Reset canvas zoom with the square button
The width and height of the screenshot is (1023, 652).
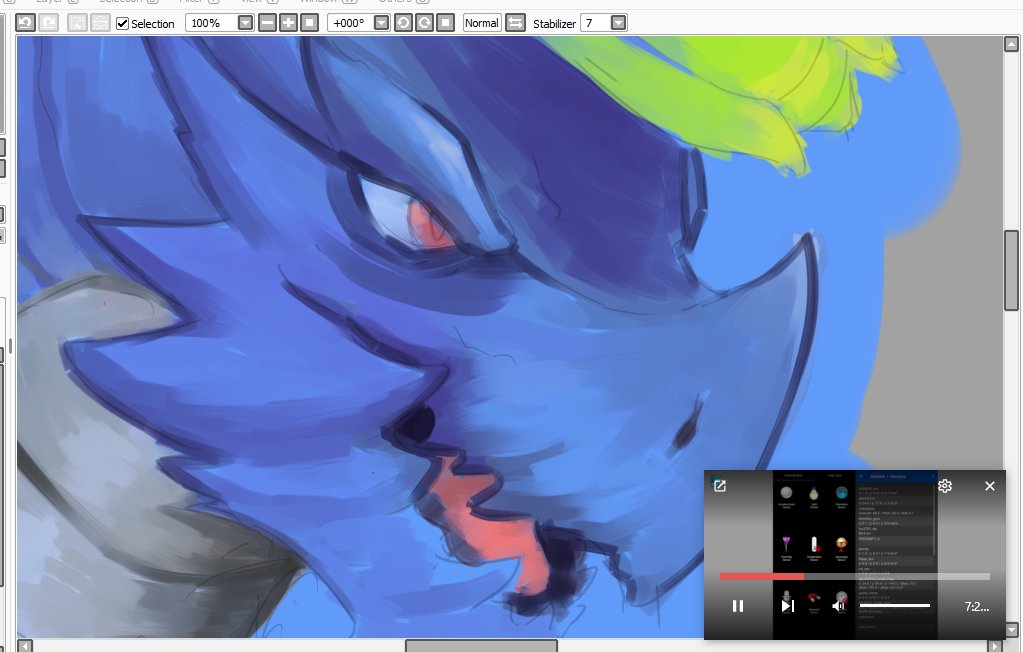[309, 23]
